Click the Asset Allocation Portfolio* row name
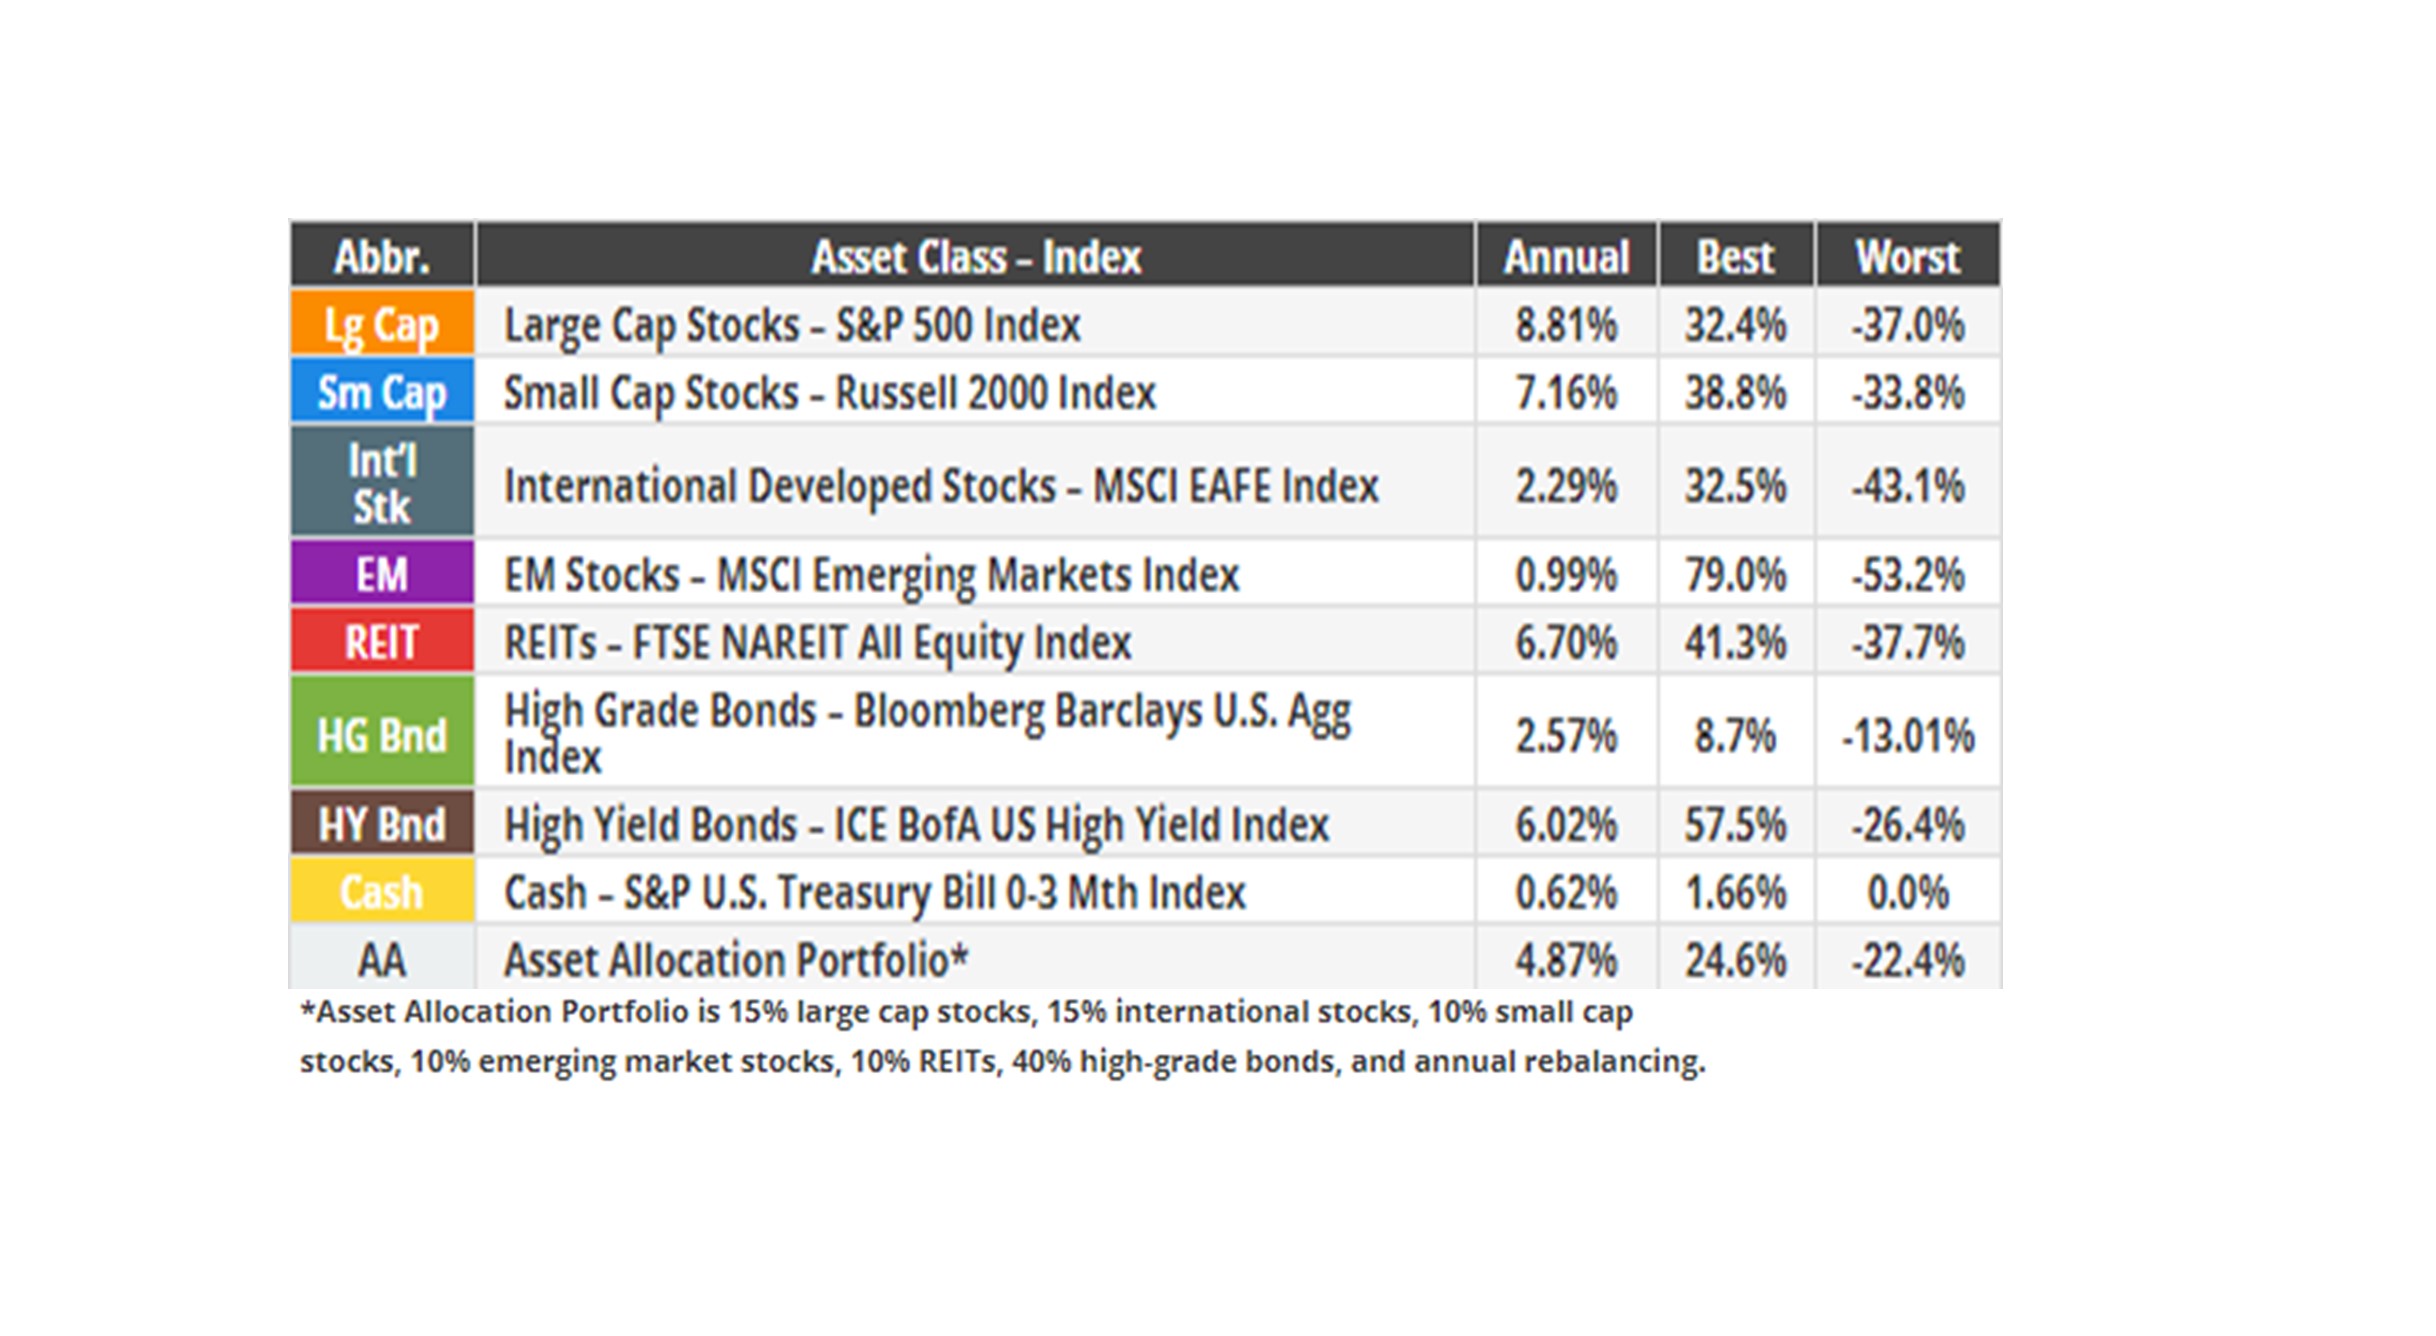 (736, 960)
